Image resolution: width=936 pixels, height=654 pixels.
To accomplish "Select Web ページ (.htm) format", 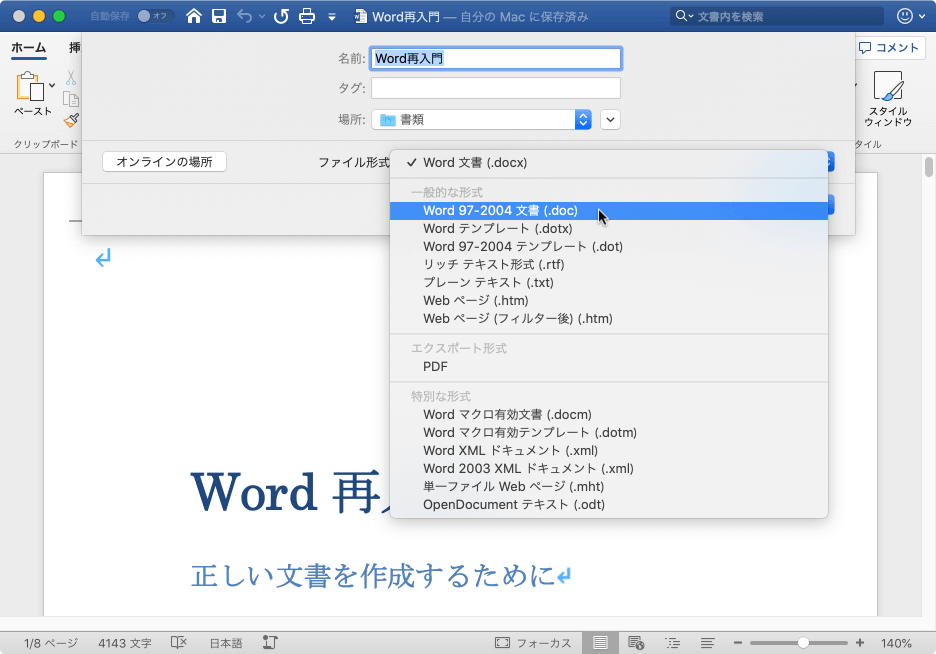I will [609, 300].
